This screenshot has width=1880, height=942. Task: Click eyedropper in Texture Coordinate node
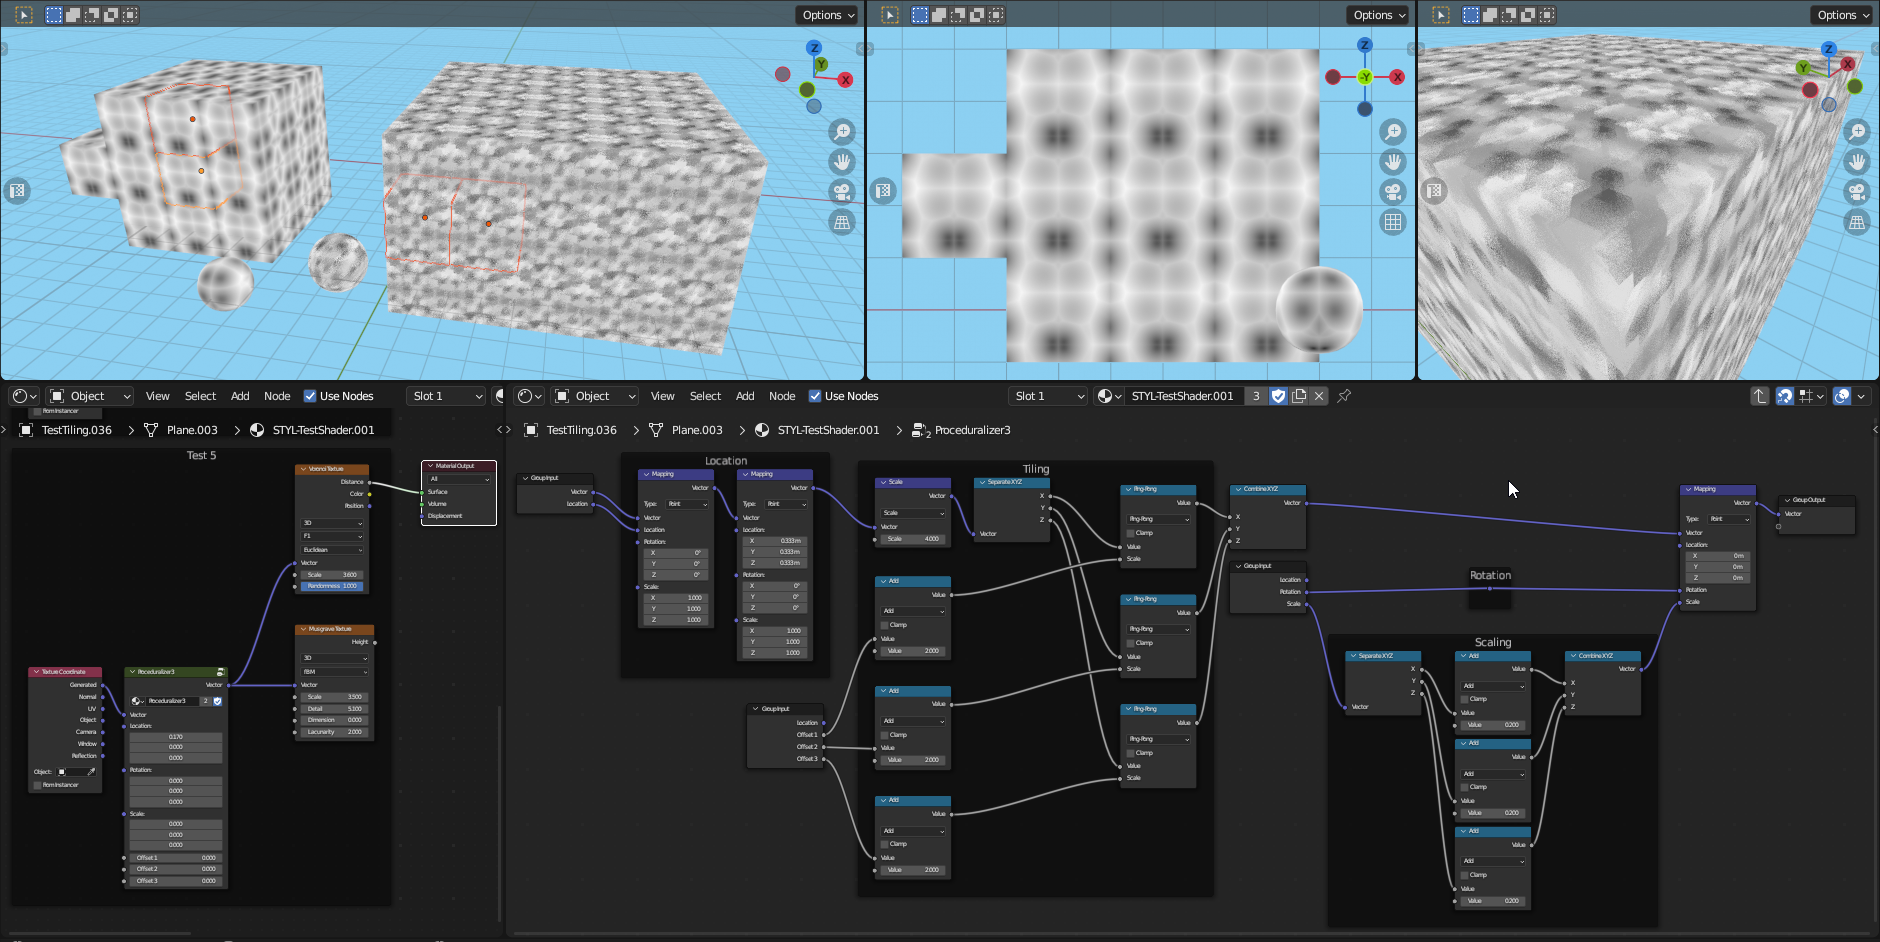coord(91,772)
